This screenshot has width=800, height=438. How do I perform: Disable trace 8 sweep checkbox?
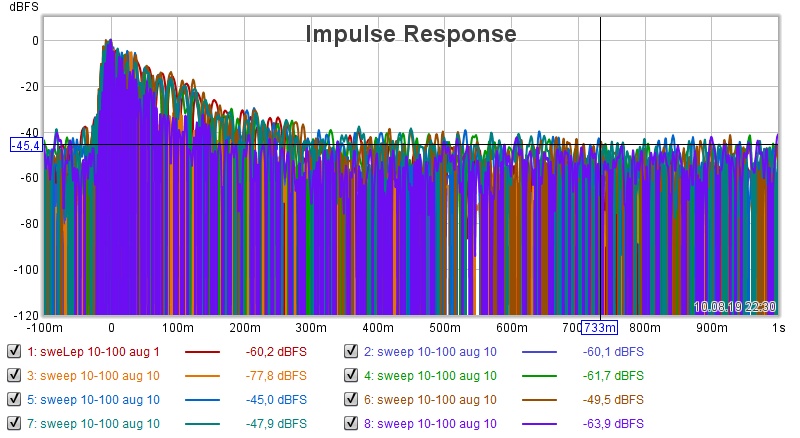pyautogui.click(x=351, y=423)
